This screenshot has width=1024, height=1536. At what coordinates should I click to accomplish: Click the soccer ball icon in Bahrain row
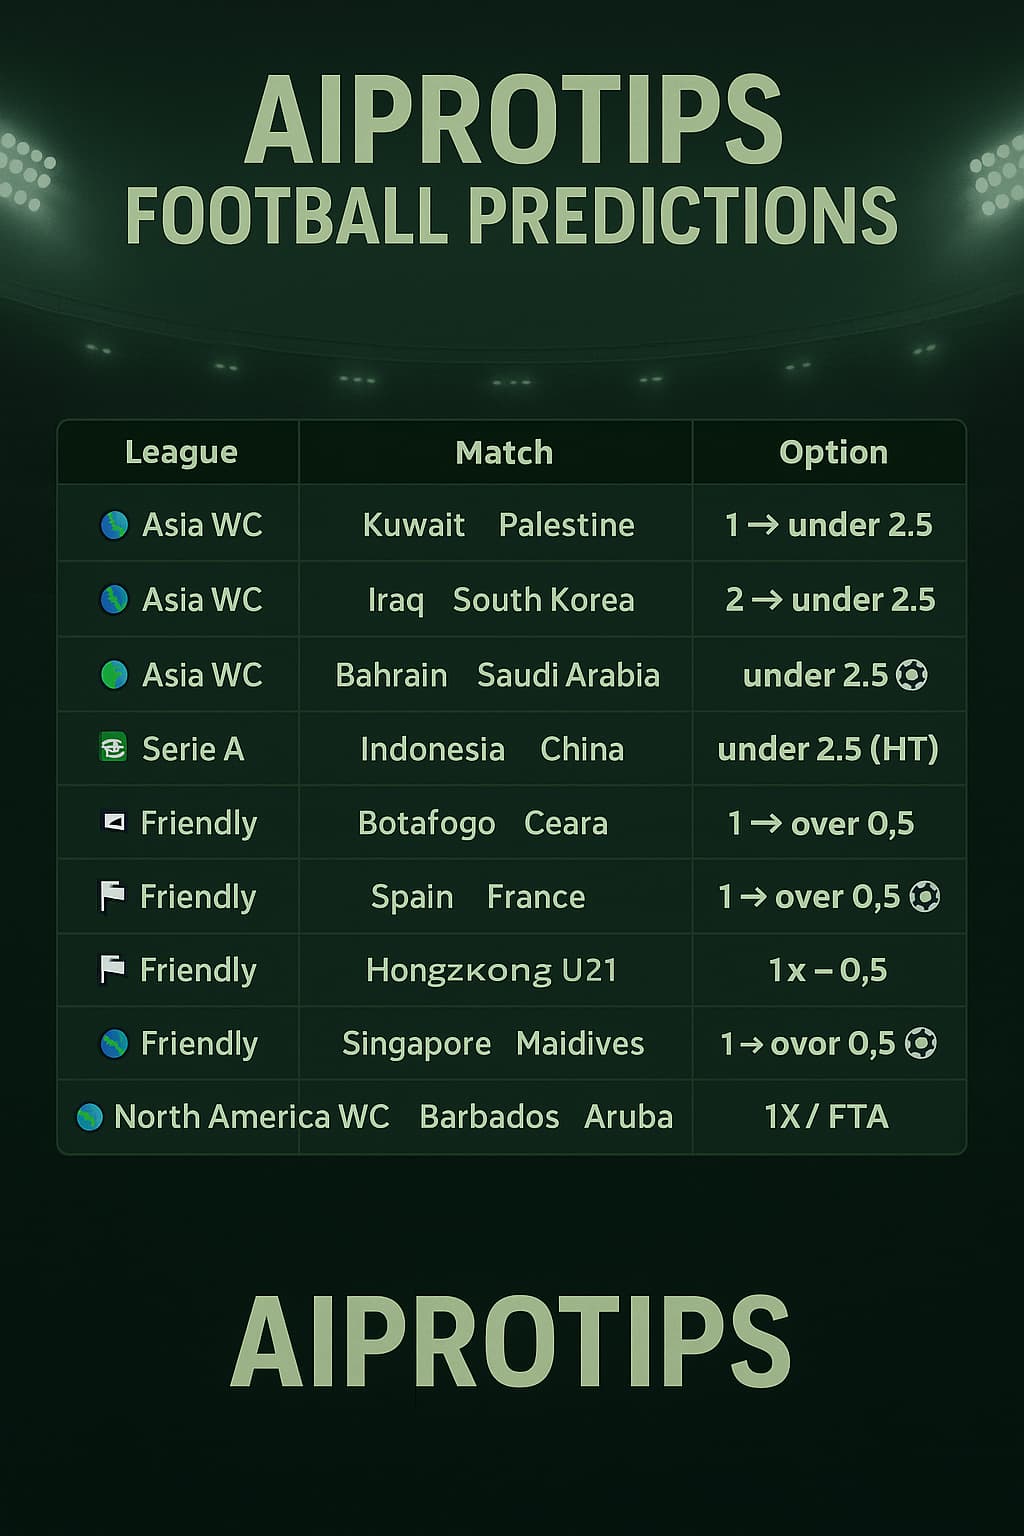point(911,676)
